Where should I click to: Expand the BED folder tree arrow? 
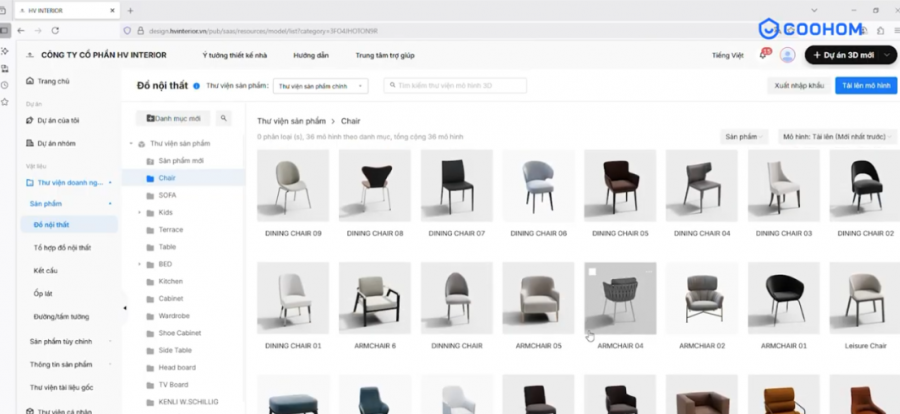tap(139, 264)
